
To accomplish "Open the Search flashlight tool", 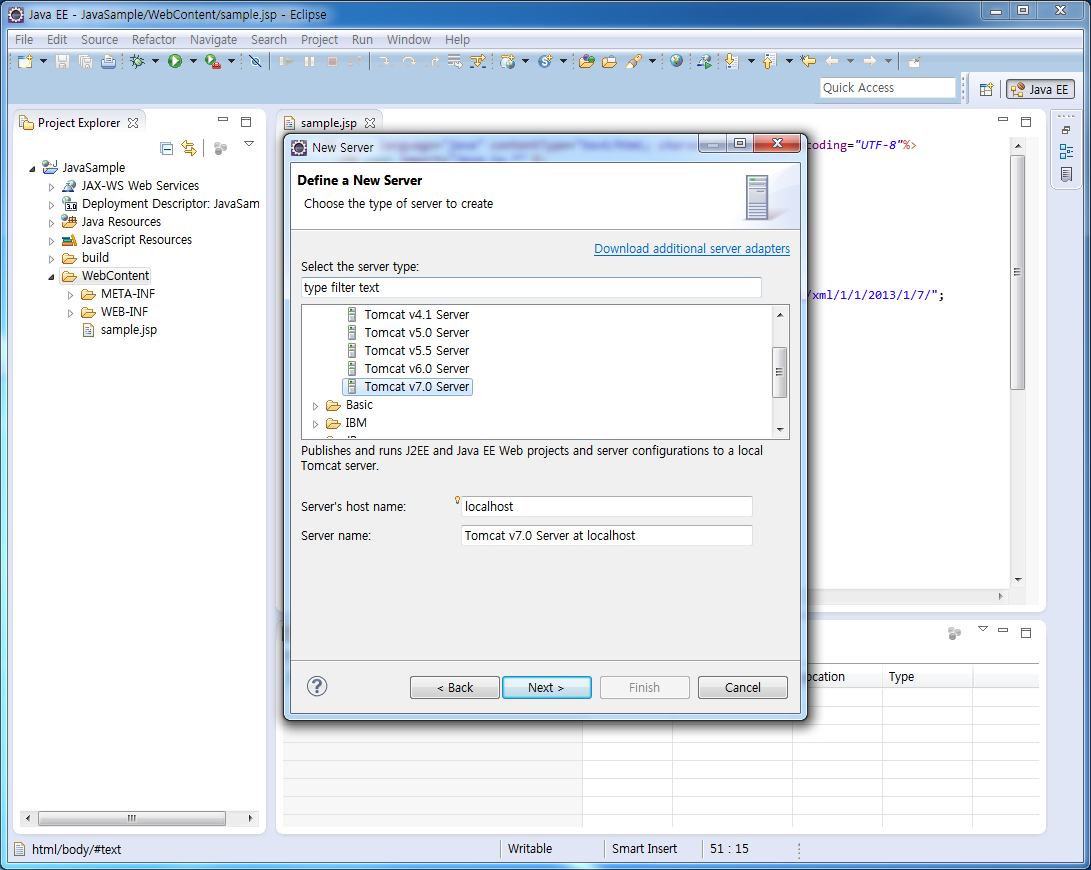I will pos(636,61).
